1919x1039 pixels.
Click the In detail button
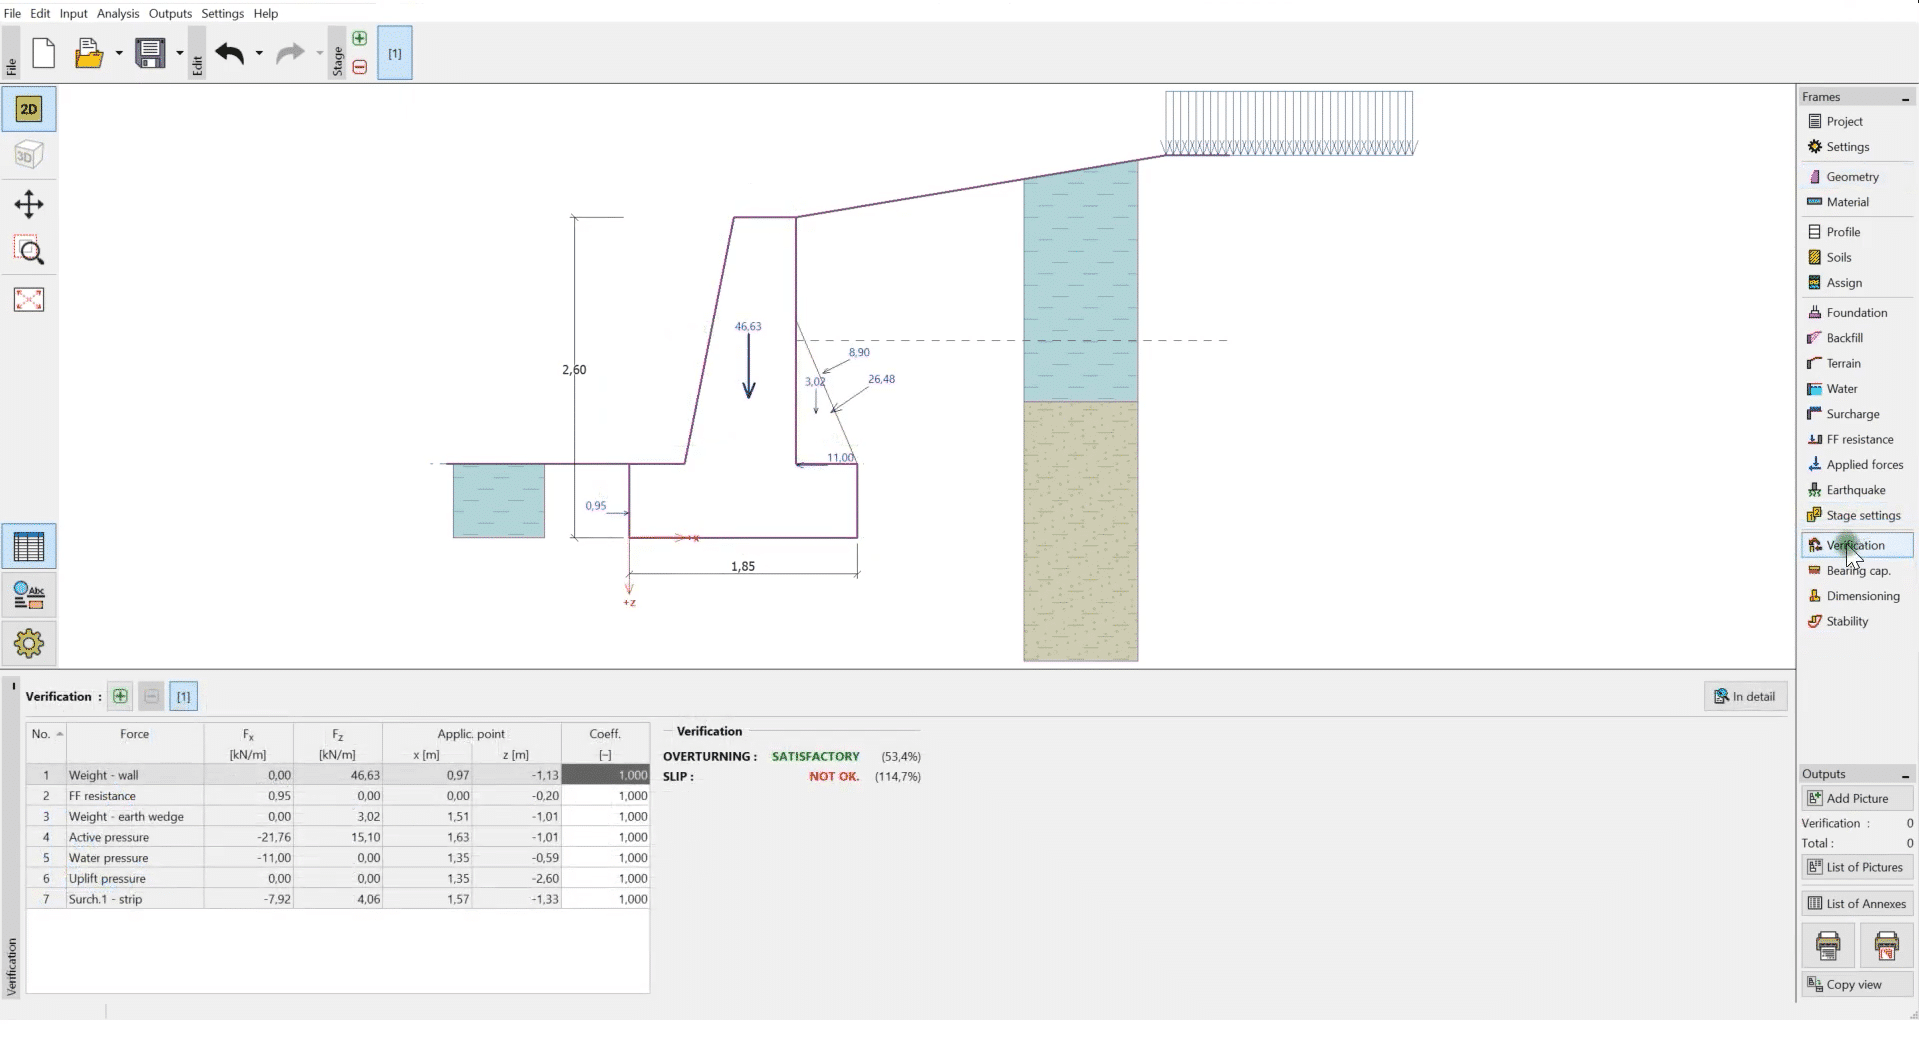1745,697
